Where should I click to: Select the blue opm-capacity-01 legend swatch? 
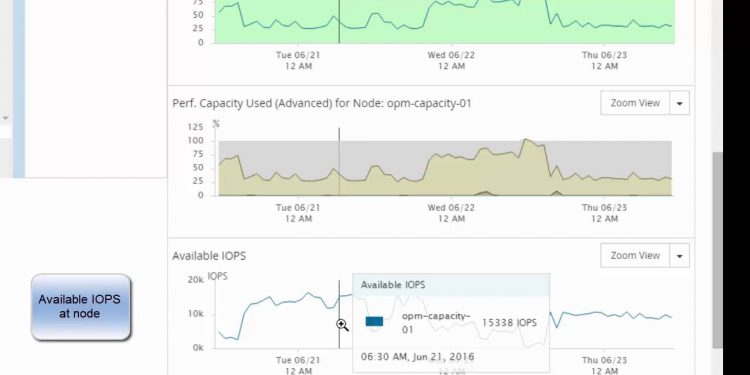pyautogui.click(x=374, y=321)
